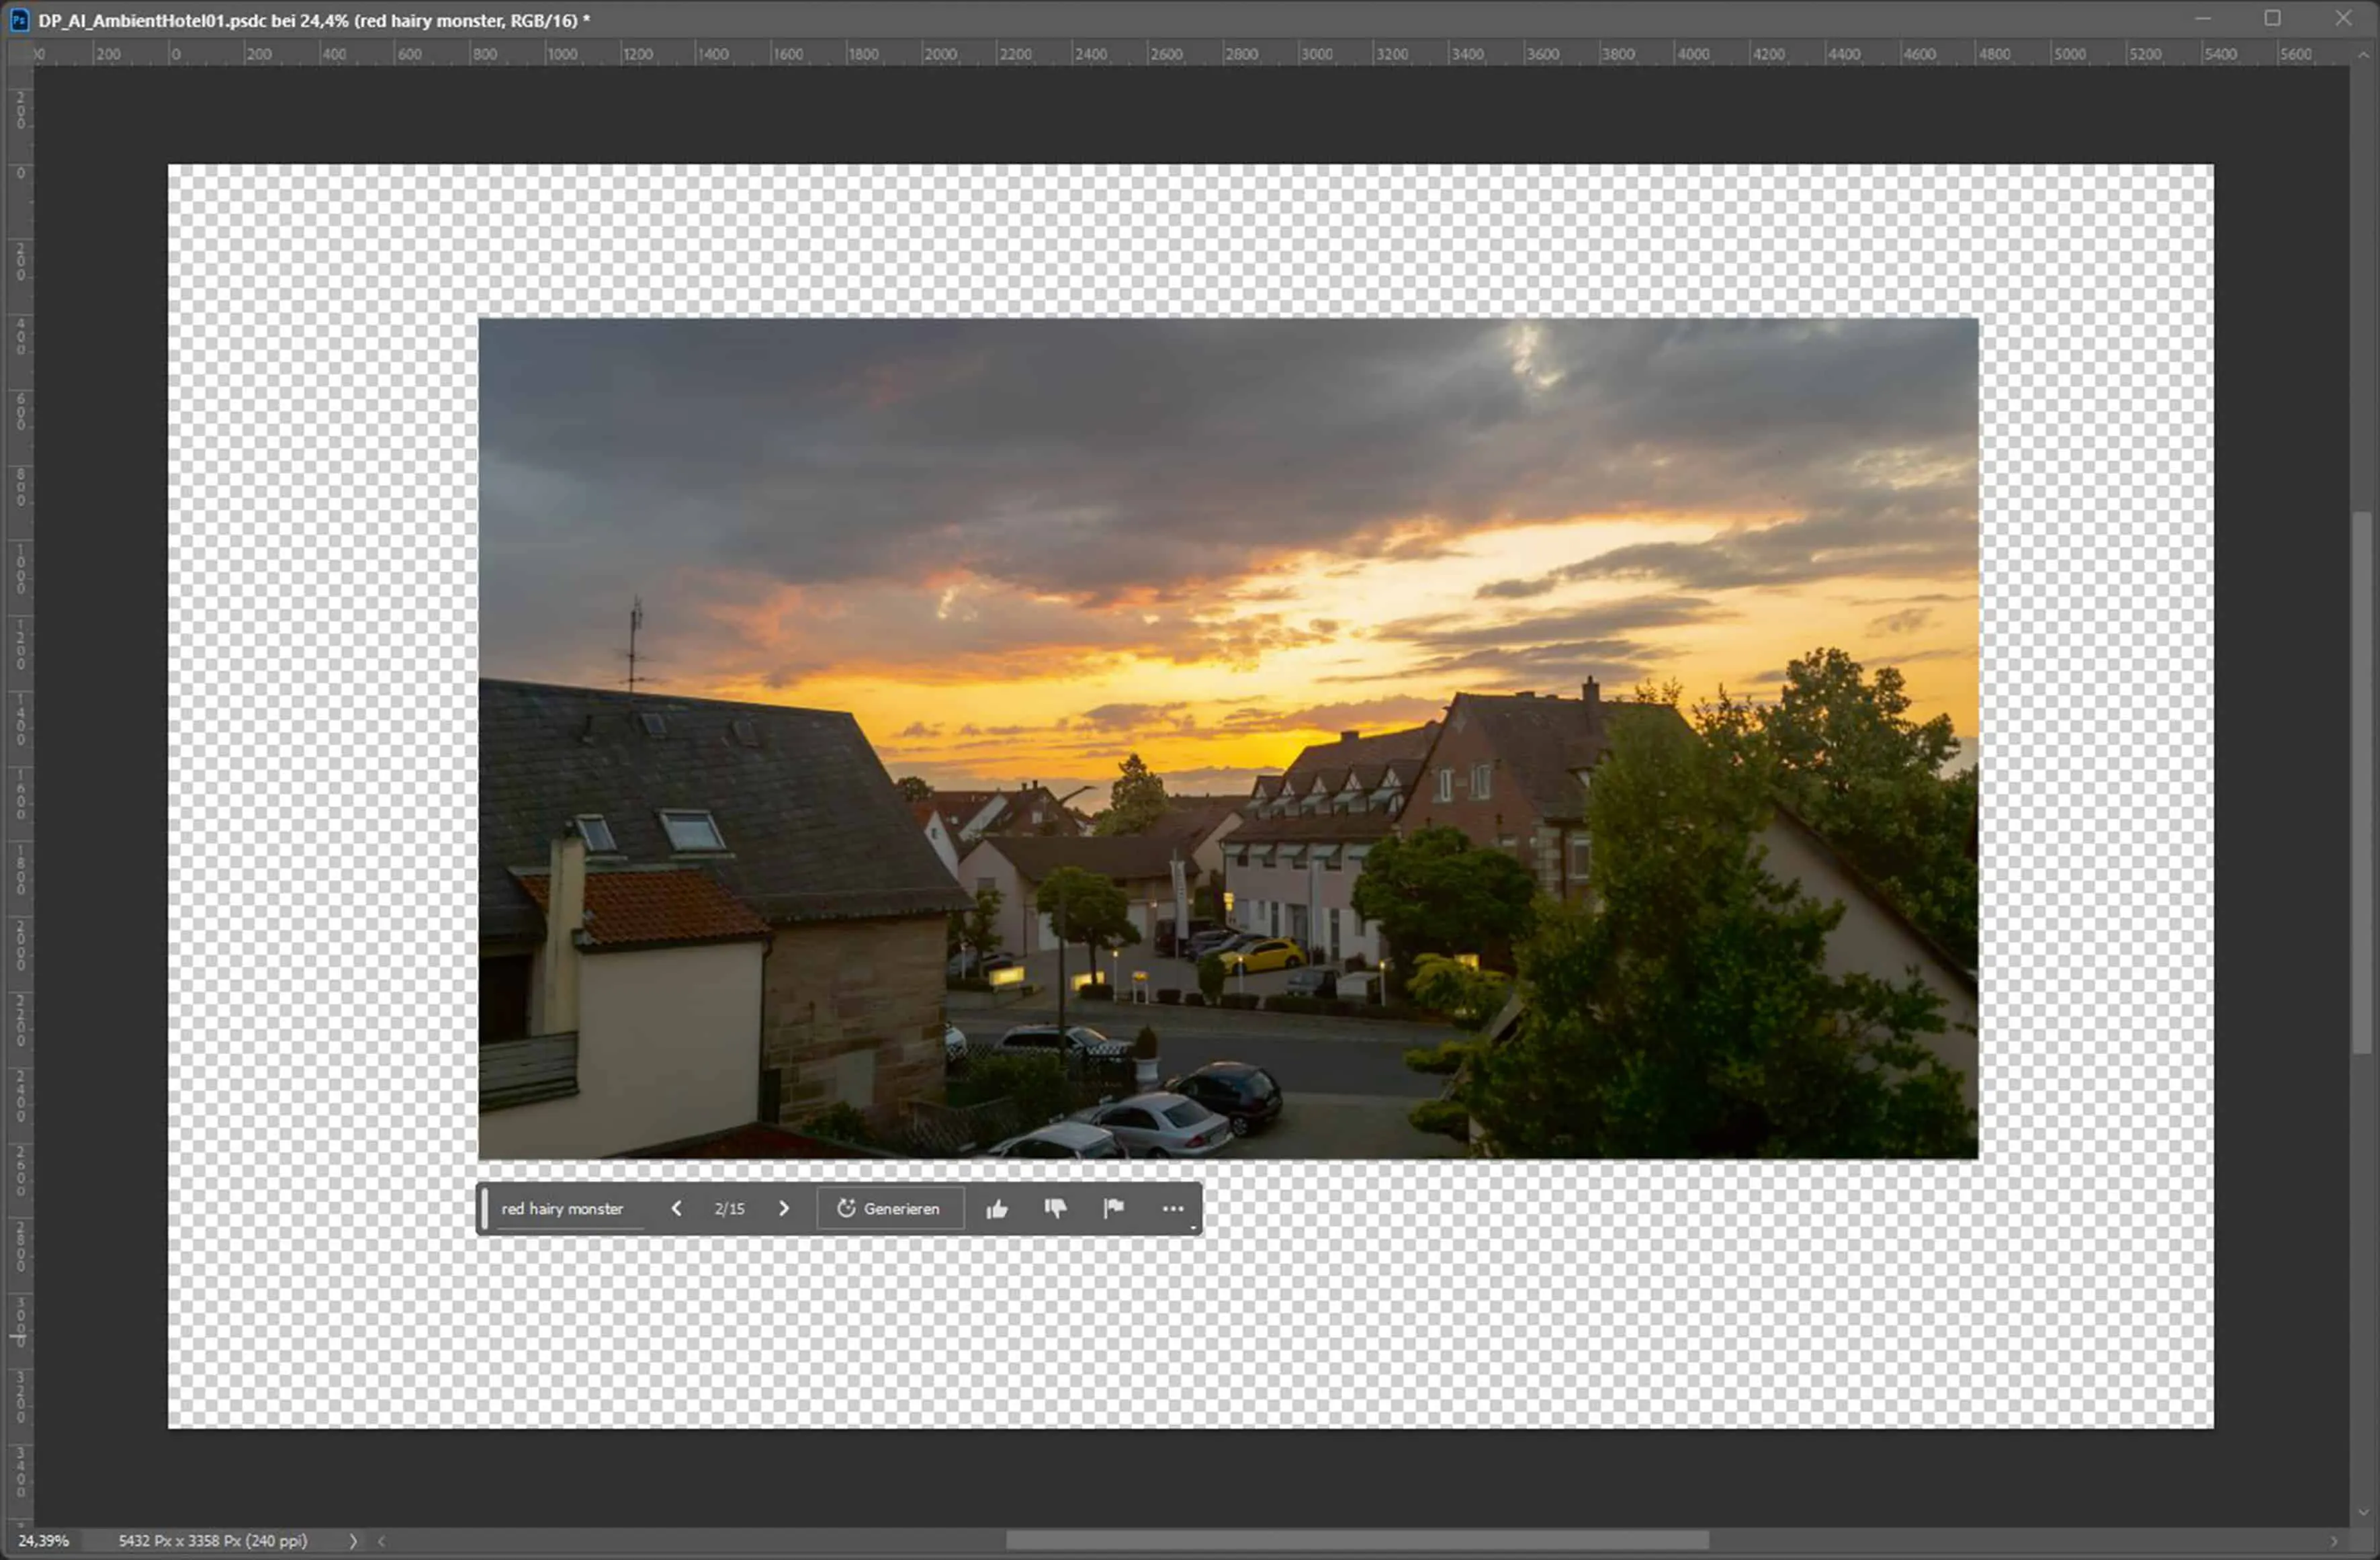Click the Photoshop icon in the title bar

19,20
